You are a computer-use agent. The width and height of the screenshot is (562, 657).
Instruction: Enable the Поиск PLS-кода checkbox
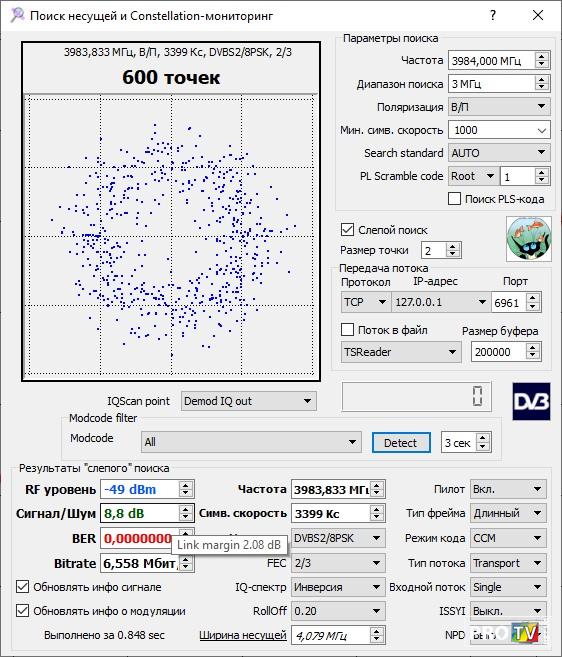coord(454,199)
